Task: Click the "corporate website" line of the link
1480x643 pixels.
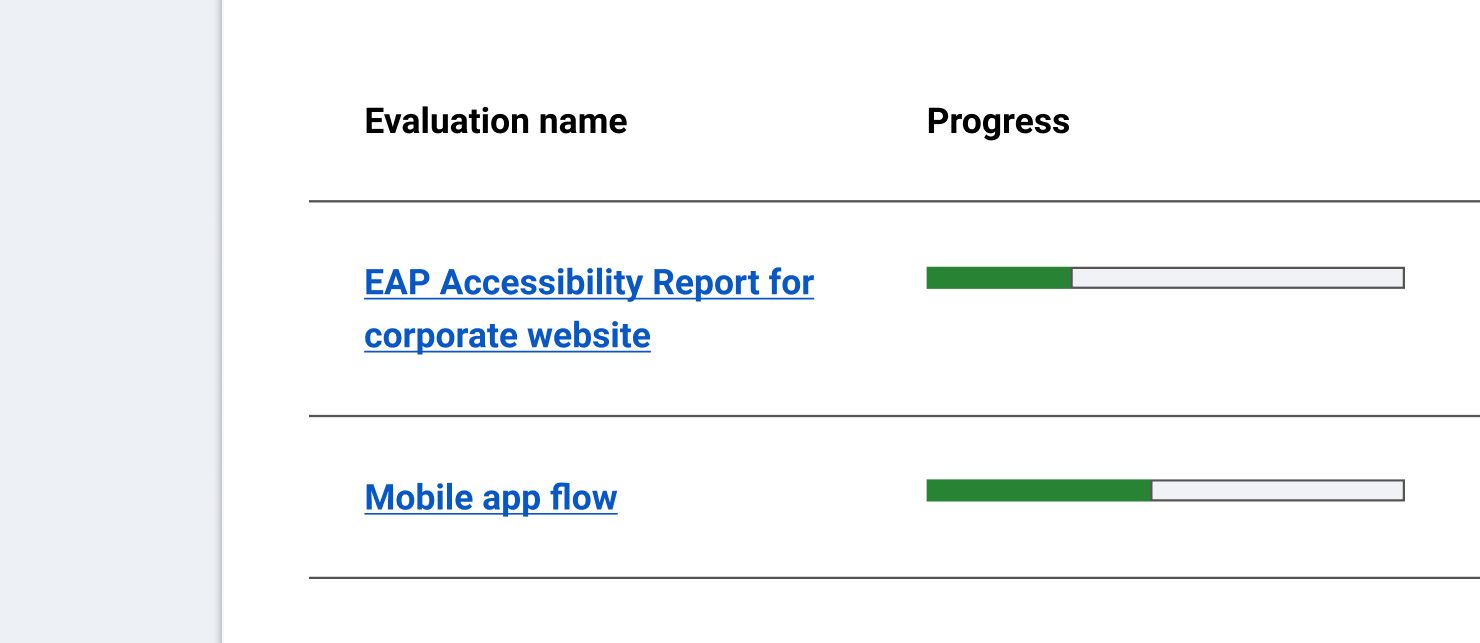Action: click(508, 335)
